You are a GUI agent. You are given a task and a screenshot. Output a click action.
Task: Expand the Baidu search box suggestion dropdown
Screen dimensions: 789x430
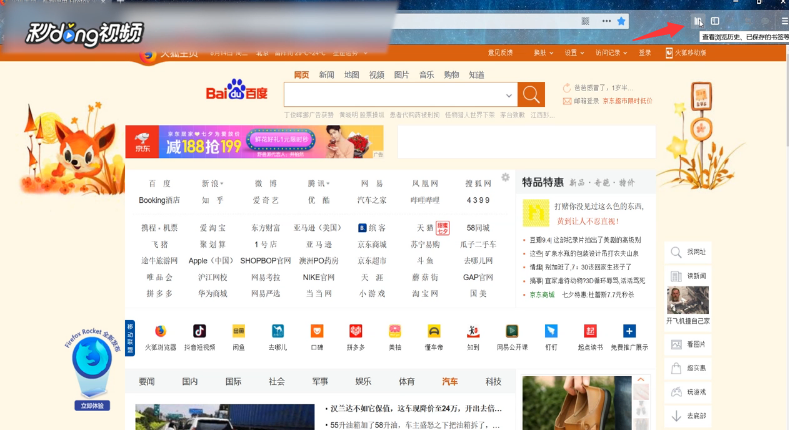pyautogui.click(x=509, y=95)
